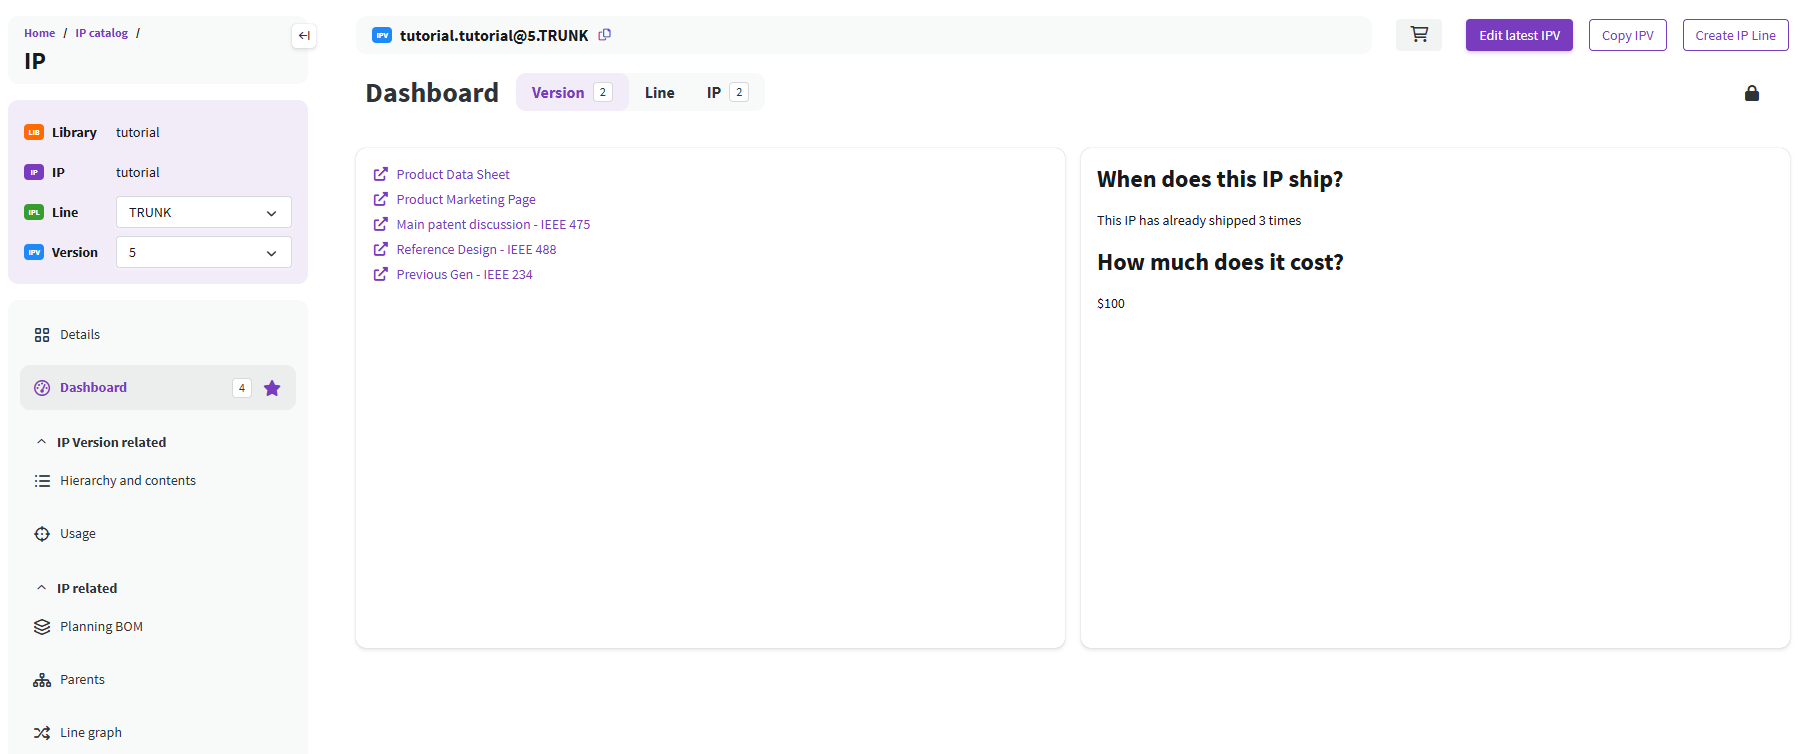Collapse the sidebar with arrow icon
The width and height of the screenshot is (1813, 754).
pos(304,36)
